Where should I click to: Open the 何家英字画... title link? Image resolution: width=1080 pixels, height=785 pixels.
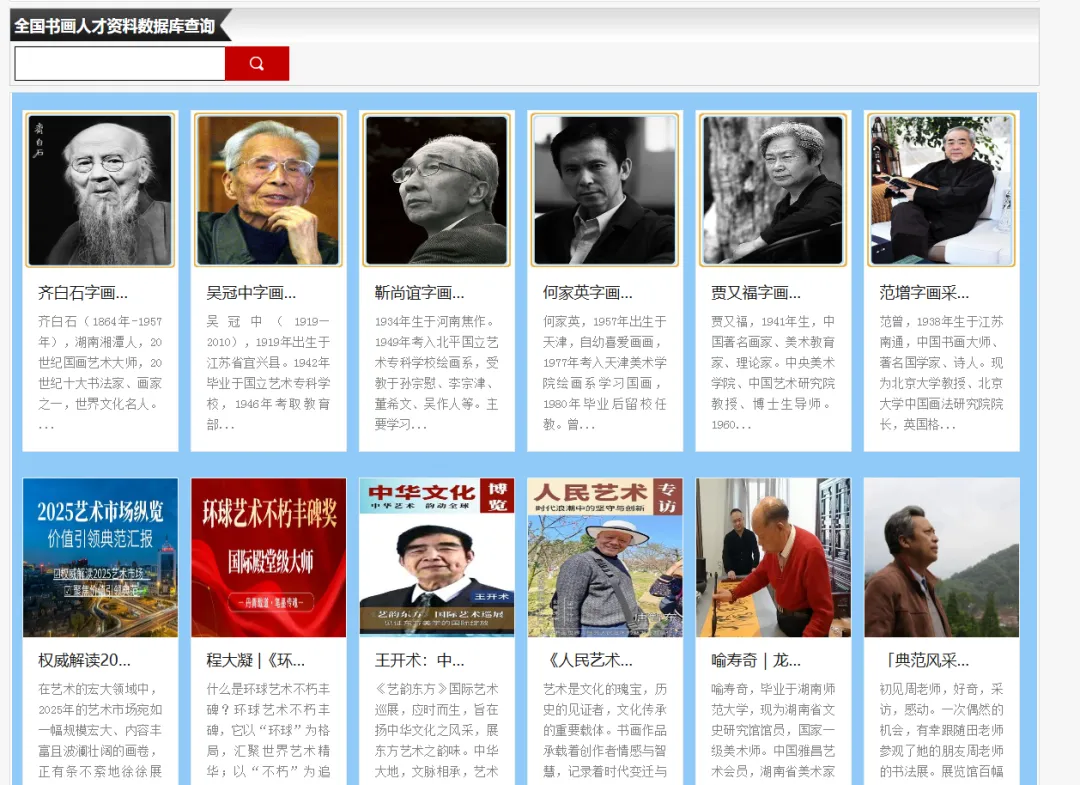588,293
